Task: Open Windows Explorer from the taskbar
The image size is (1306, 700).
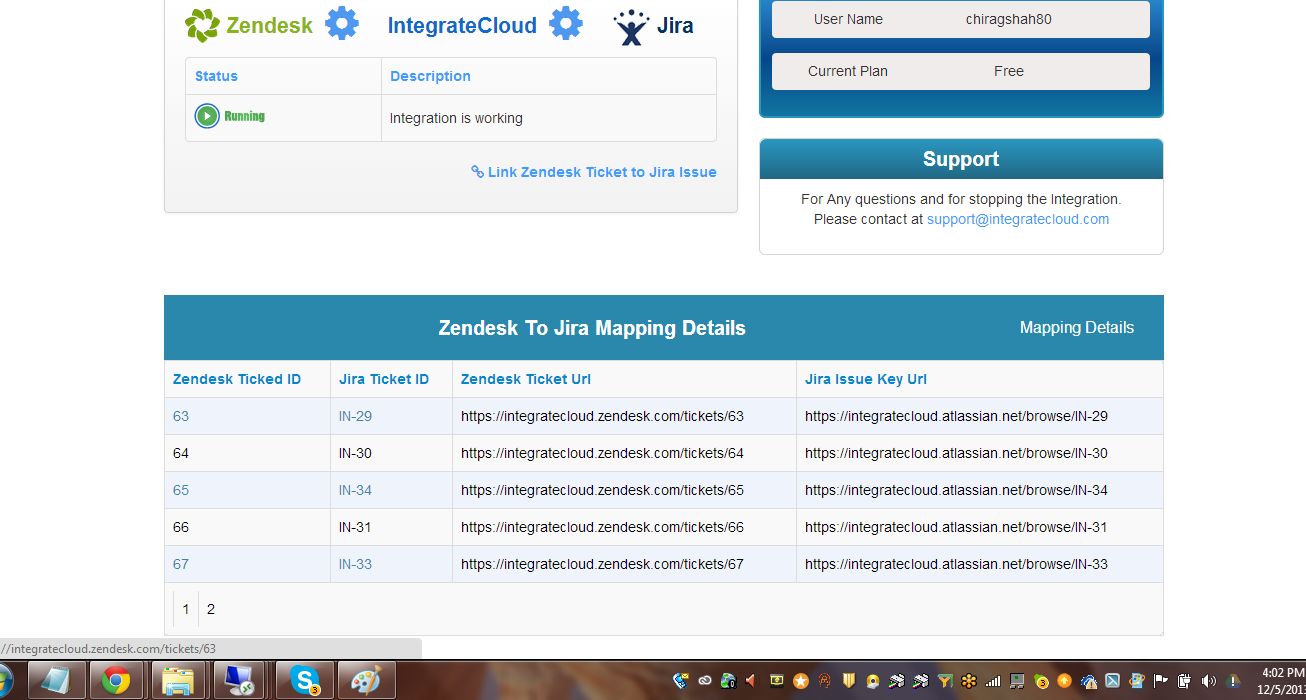Action: tap(178, 681)
